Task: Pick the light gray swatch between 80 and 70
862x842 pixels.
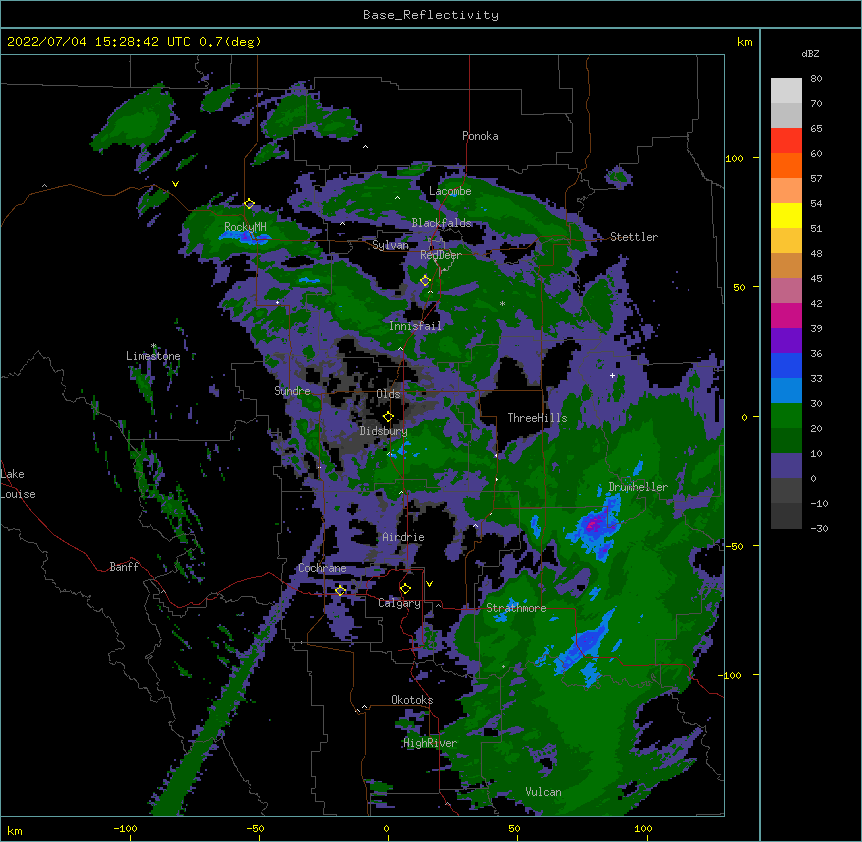Action: pyautogui.click(x=786, y=91)
